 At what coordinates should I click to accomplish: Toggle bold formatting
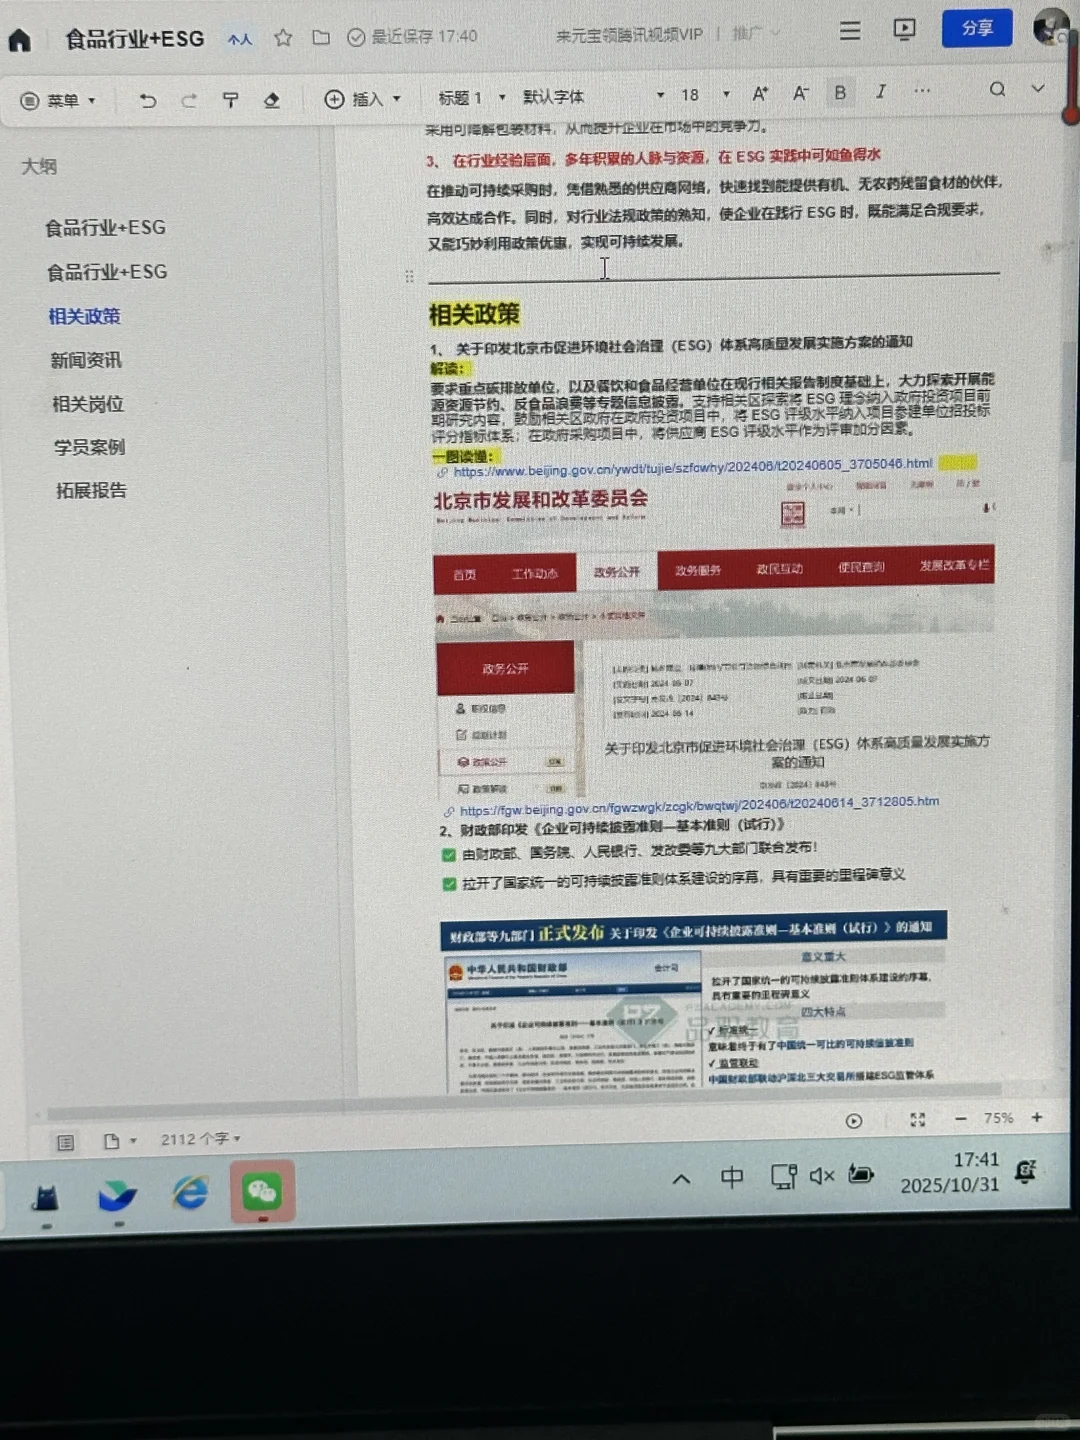pos(840,92)
